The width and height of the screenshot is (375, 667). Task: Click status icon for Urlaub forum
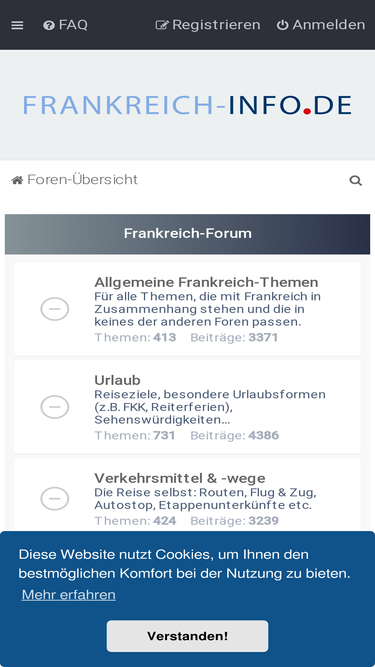pos(55,407)
